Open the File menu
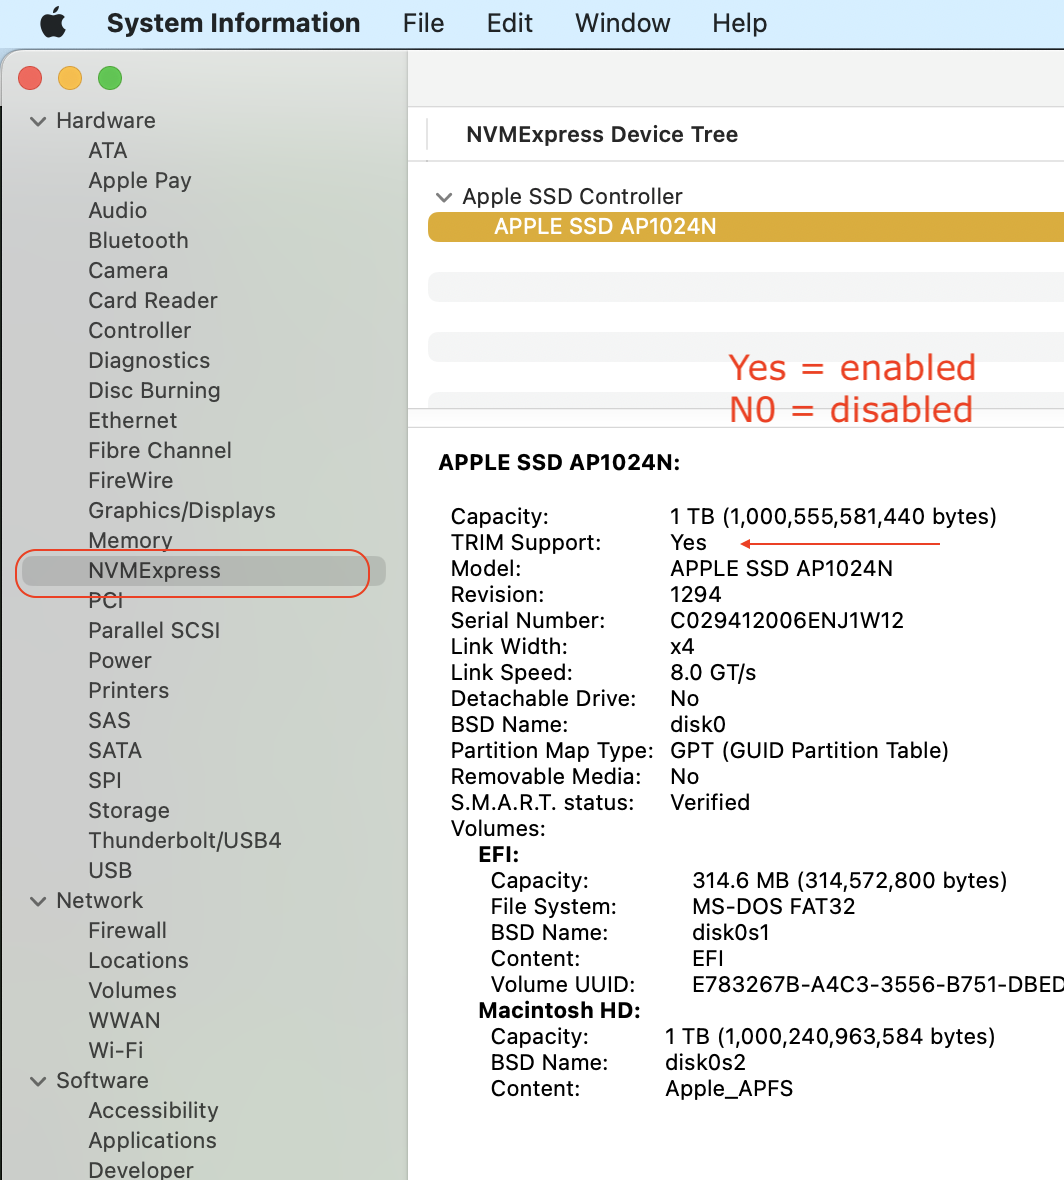1064x1180 pixels. pos(423,23)
